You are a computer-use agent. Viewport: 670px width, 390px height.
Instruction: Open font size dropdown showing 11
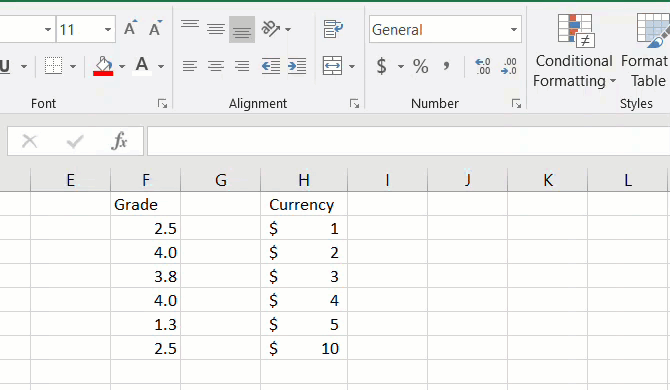tap(108, 29)
